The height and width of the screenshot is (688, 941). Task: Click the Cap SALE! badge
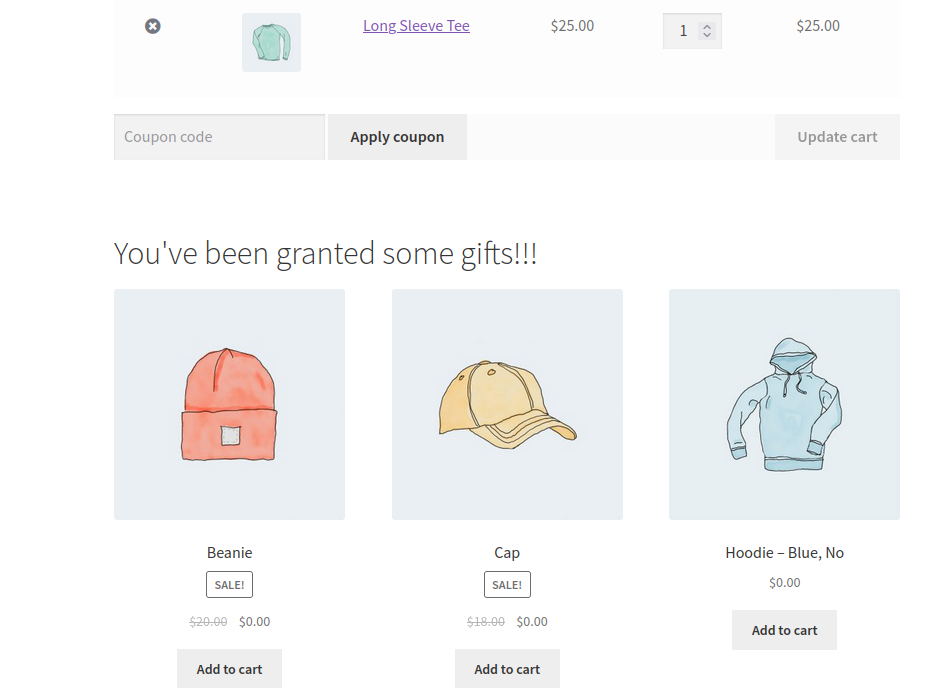[507, 585]
